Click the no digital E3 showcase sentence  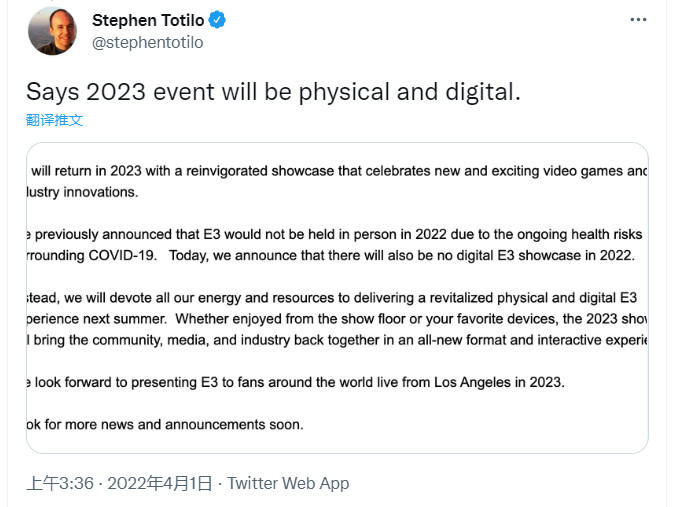point(402,255)
